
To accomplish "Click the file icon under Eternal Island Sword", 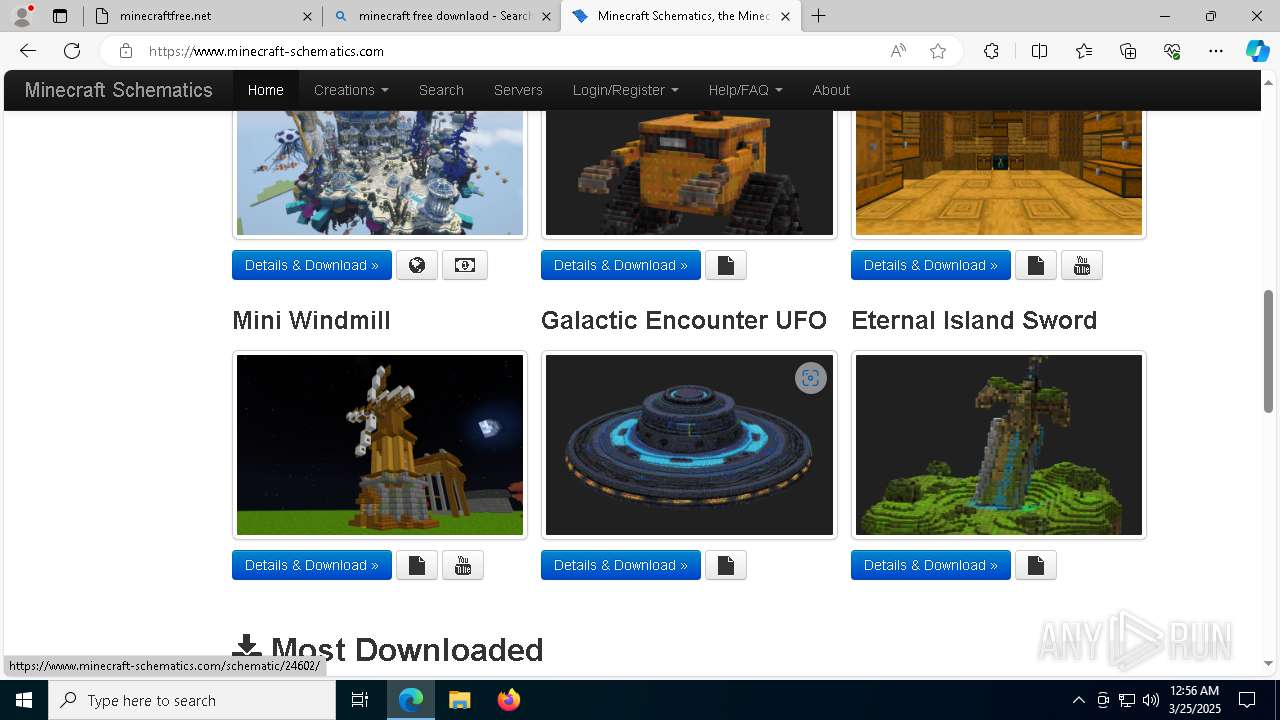I will [x=1036, y=565].
